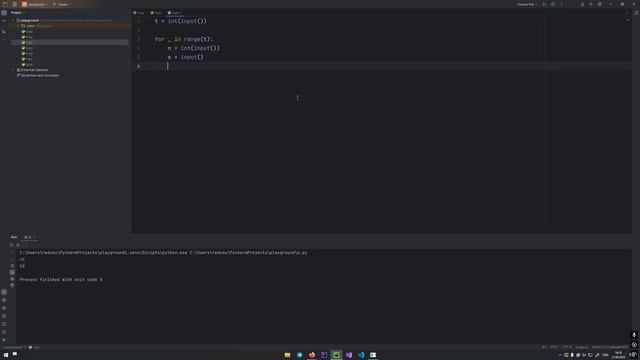Open IDE settings gear icon
640x360 pixels.
click(x=600, y=4)
